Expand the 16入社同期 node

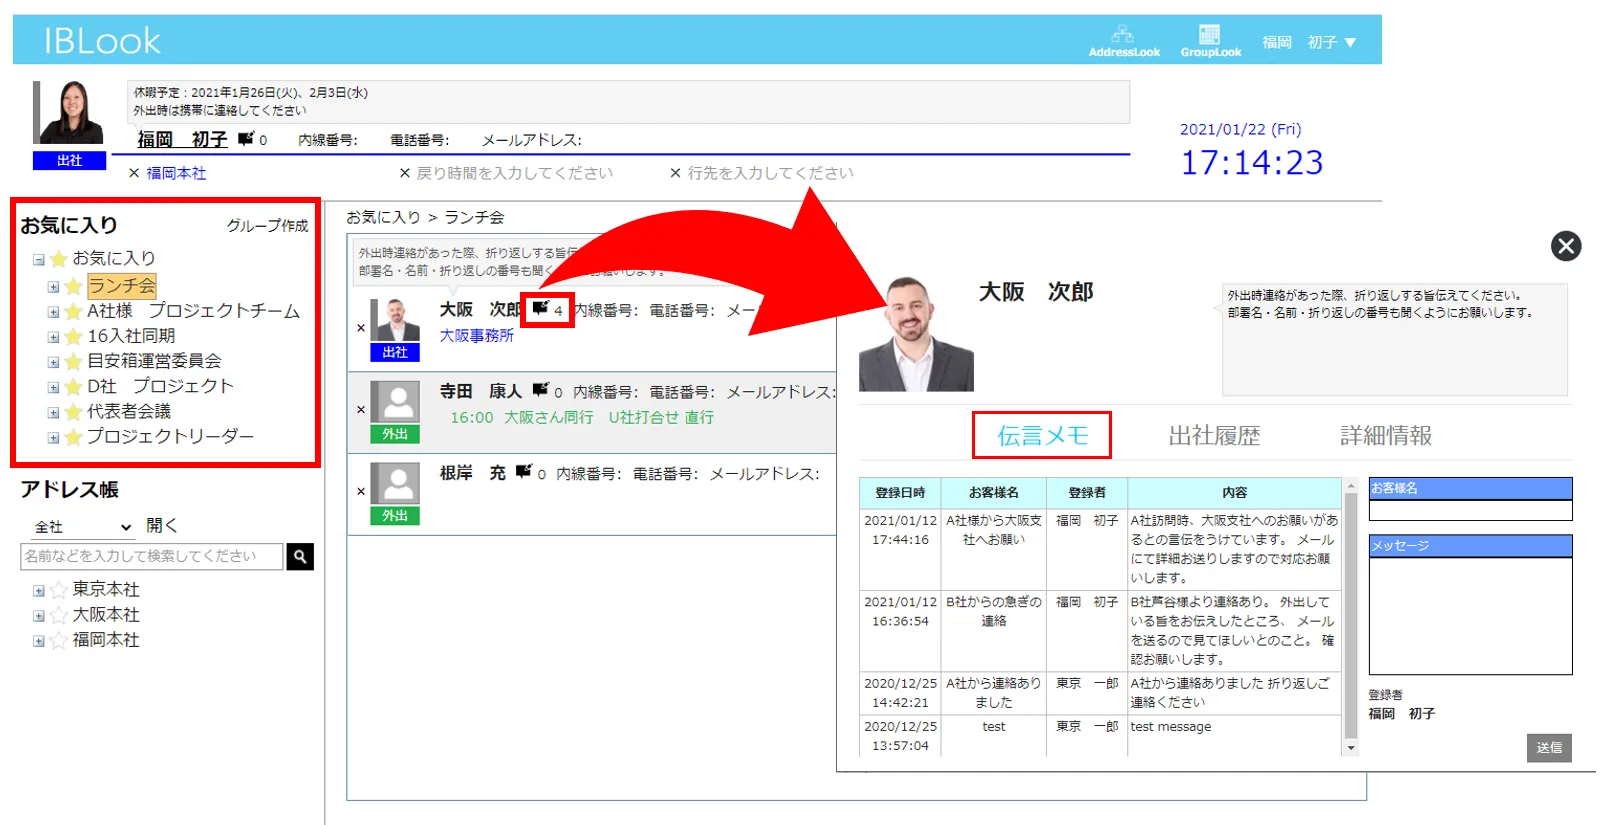(53, 337)
